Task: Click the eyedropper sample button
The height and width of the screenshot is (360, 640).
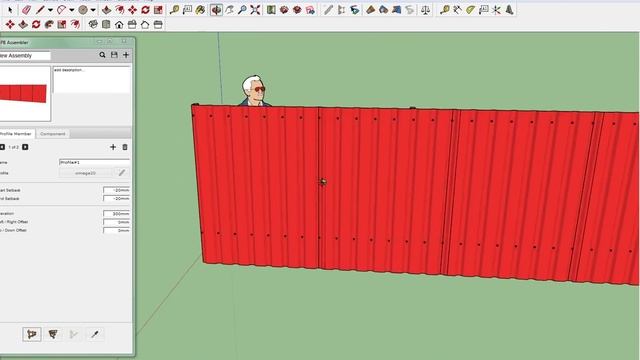Action: point(95,334)
